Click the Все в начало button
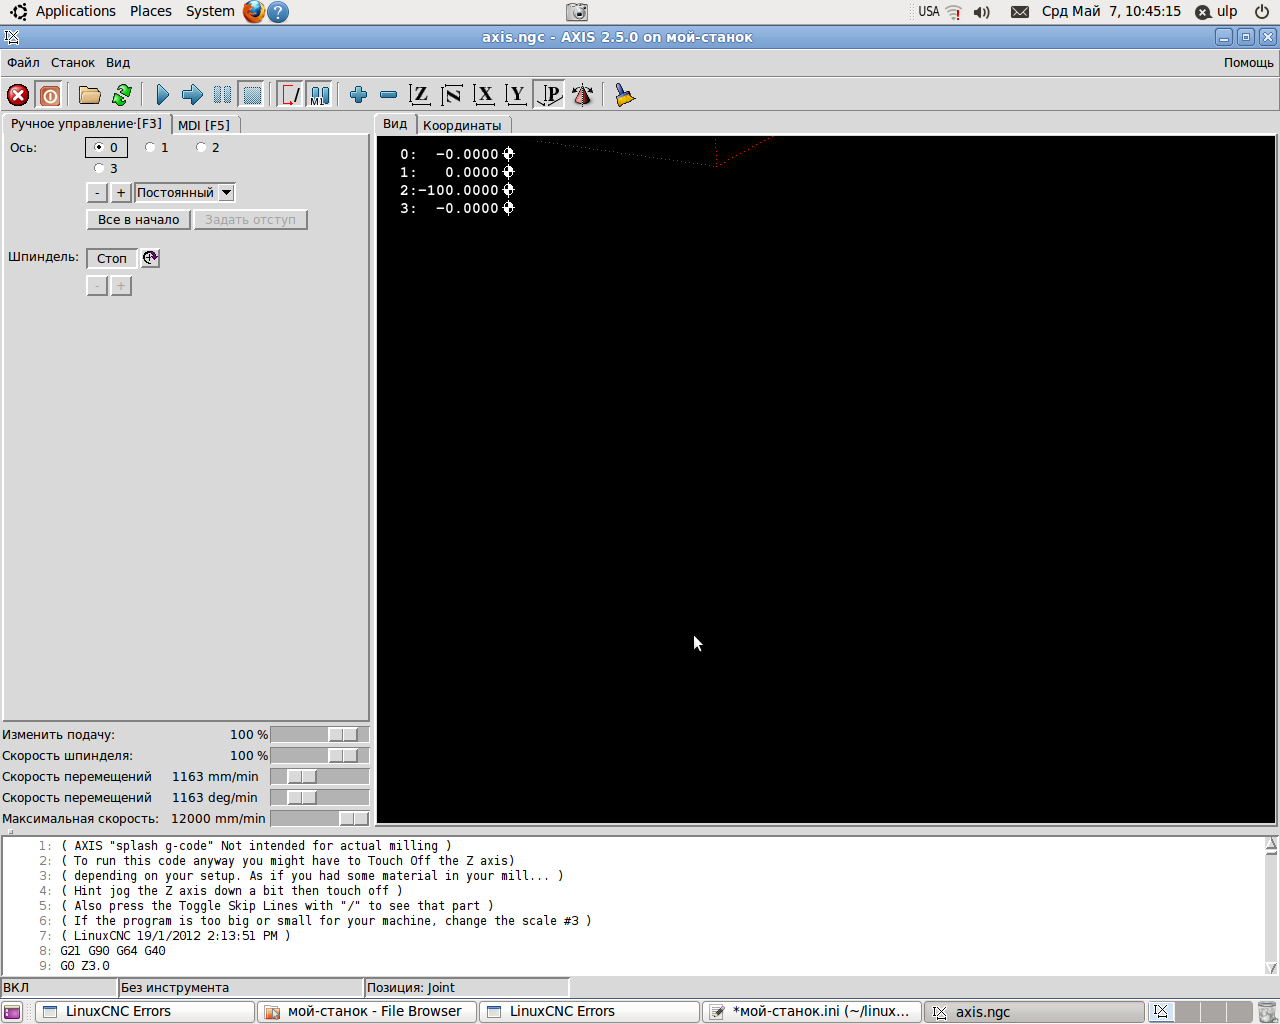The height and width of the screenshot is (1024, 1280). coord(139,220)
